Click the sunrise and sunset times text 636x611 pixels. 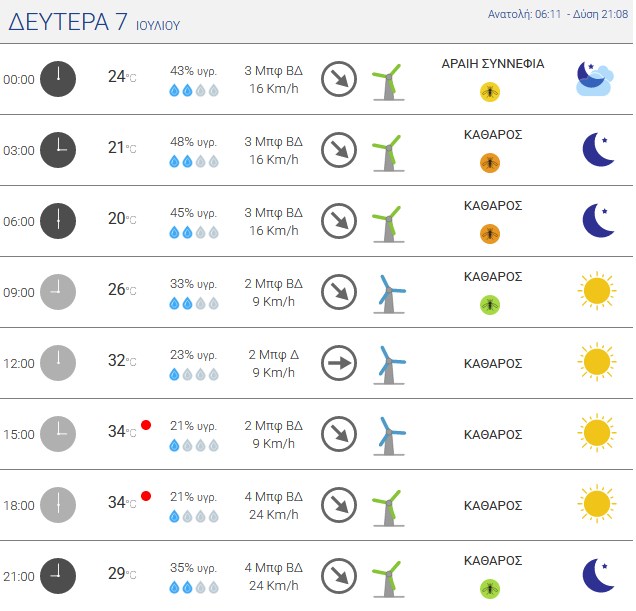tap(558, 14)
